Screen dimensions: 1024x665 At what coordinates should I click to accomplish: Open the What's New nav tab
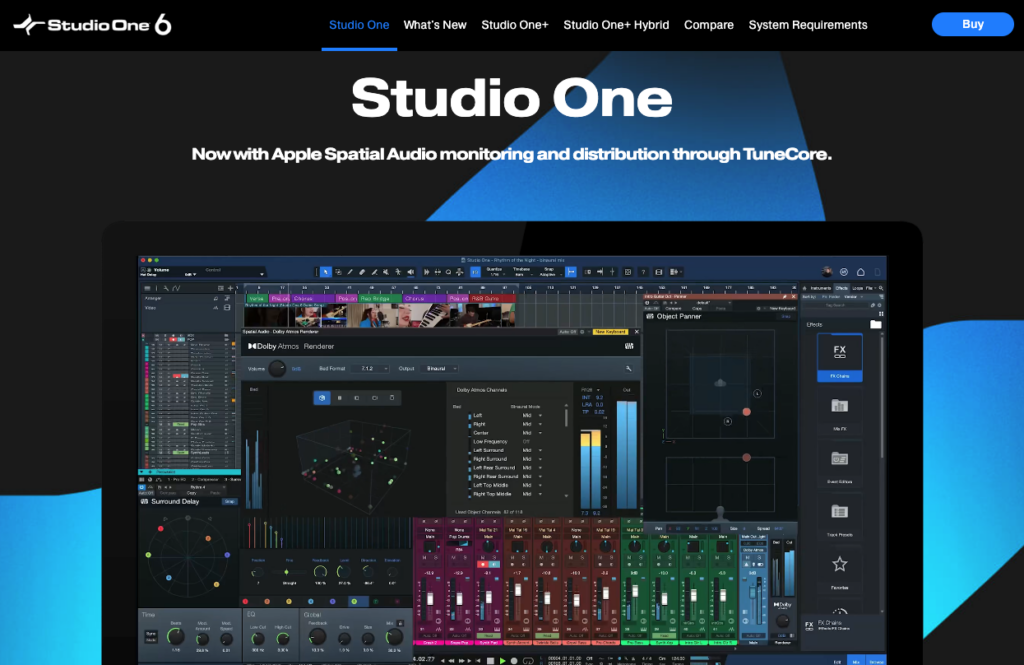(x=435, y=25)
